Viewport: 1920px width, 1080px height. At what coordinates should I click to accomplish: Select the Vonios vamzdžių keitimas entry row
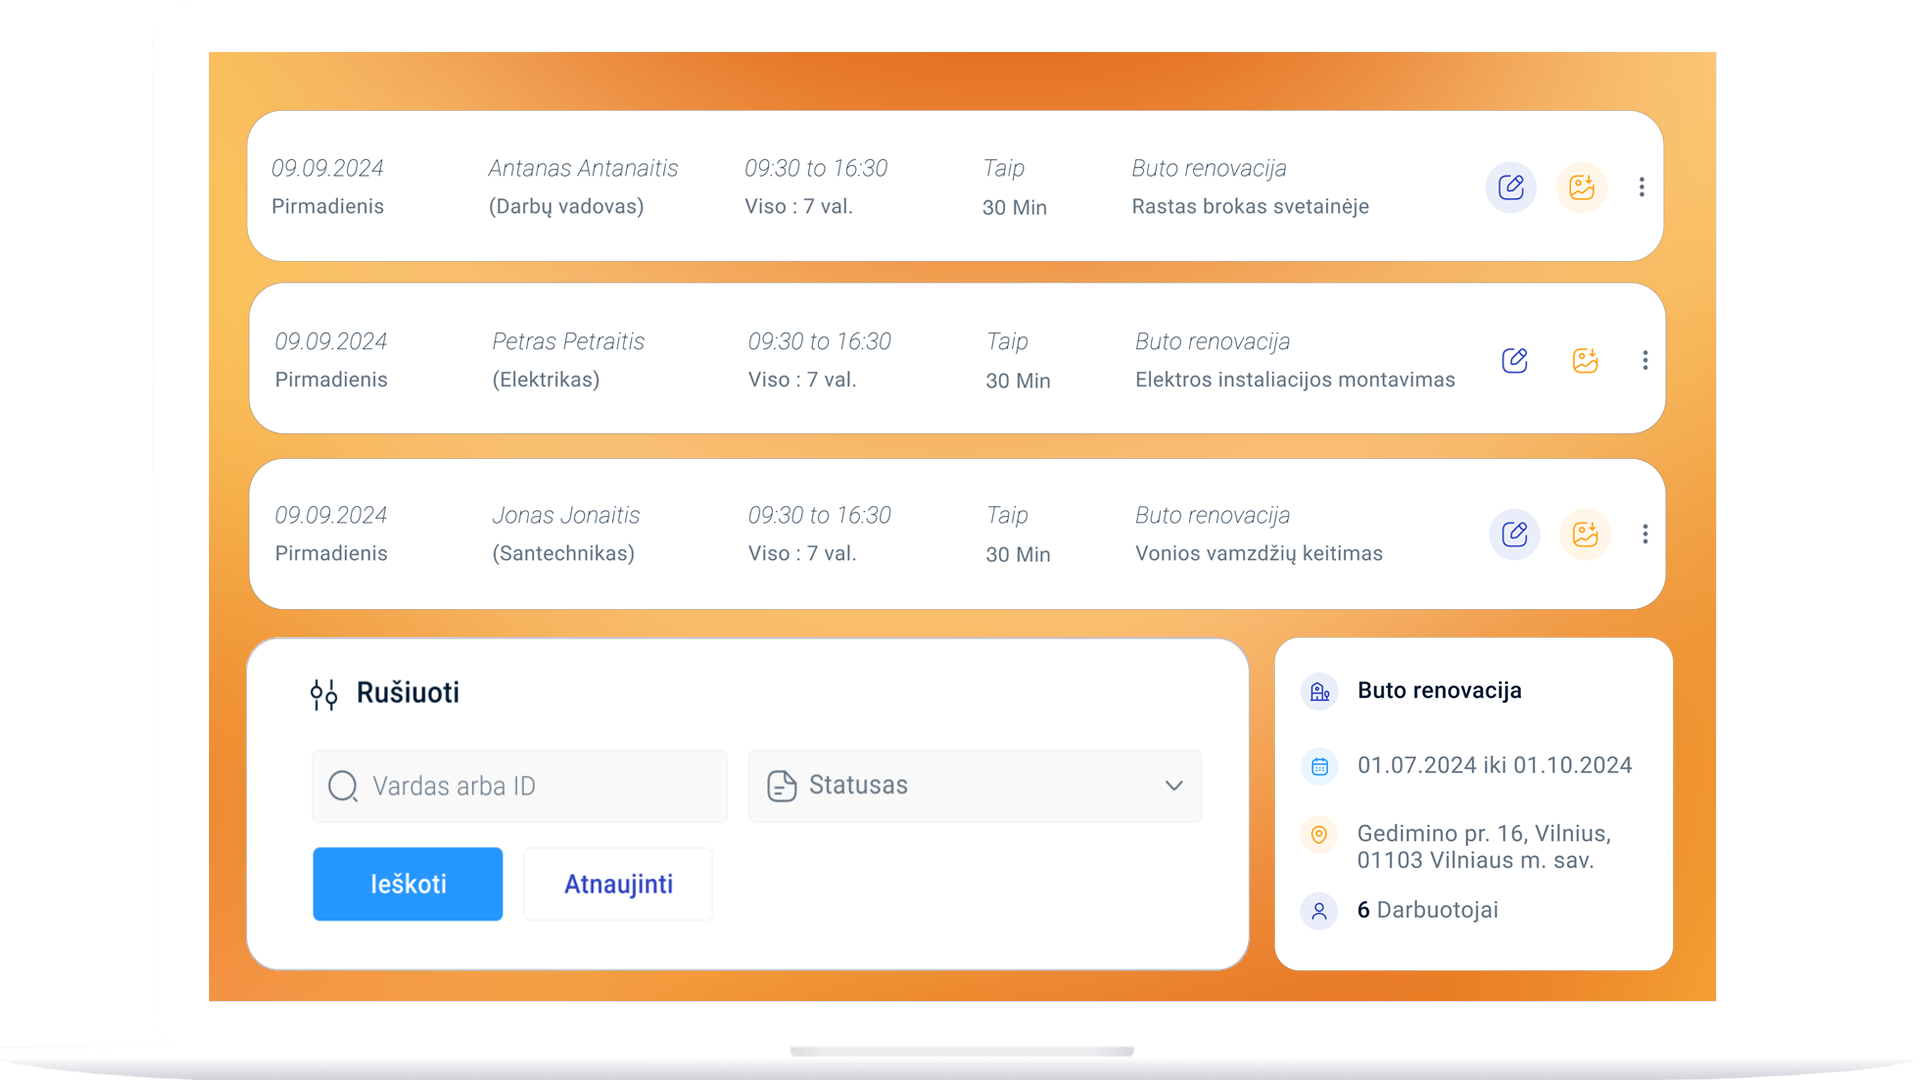coord(1258,554)
